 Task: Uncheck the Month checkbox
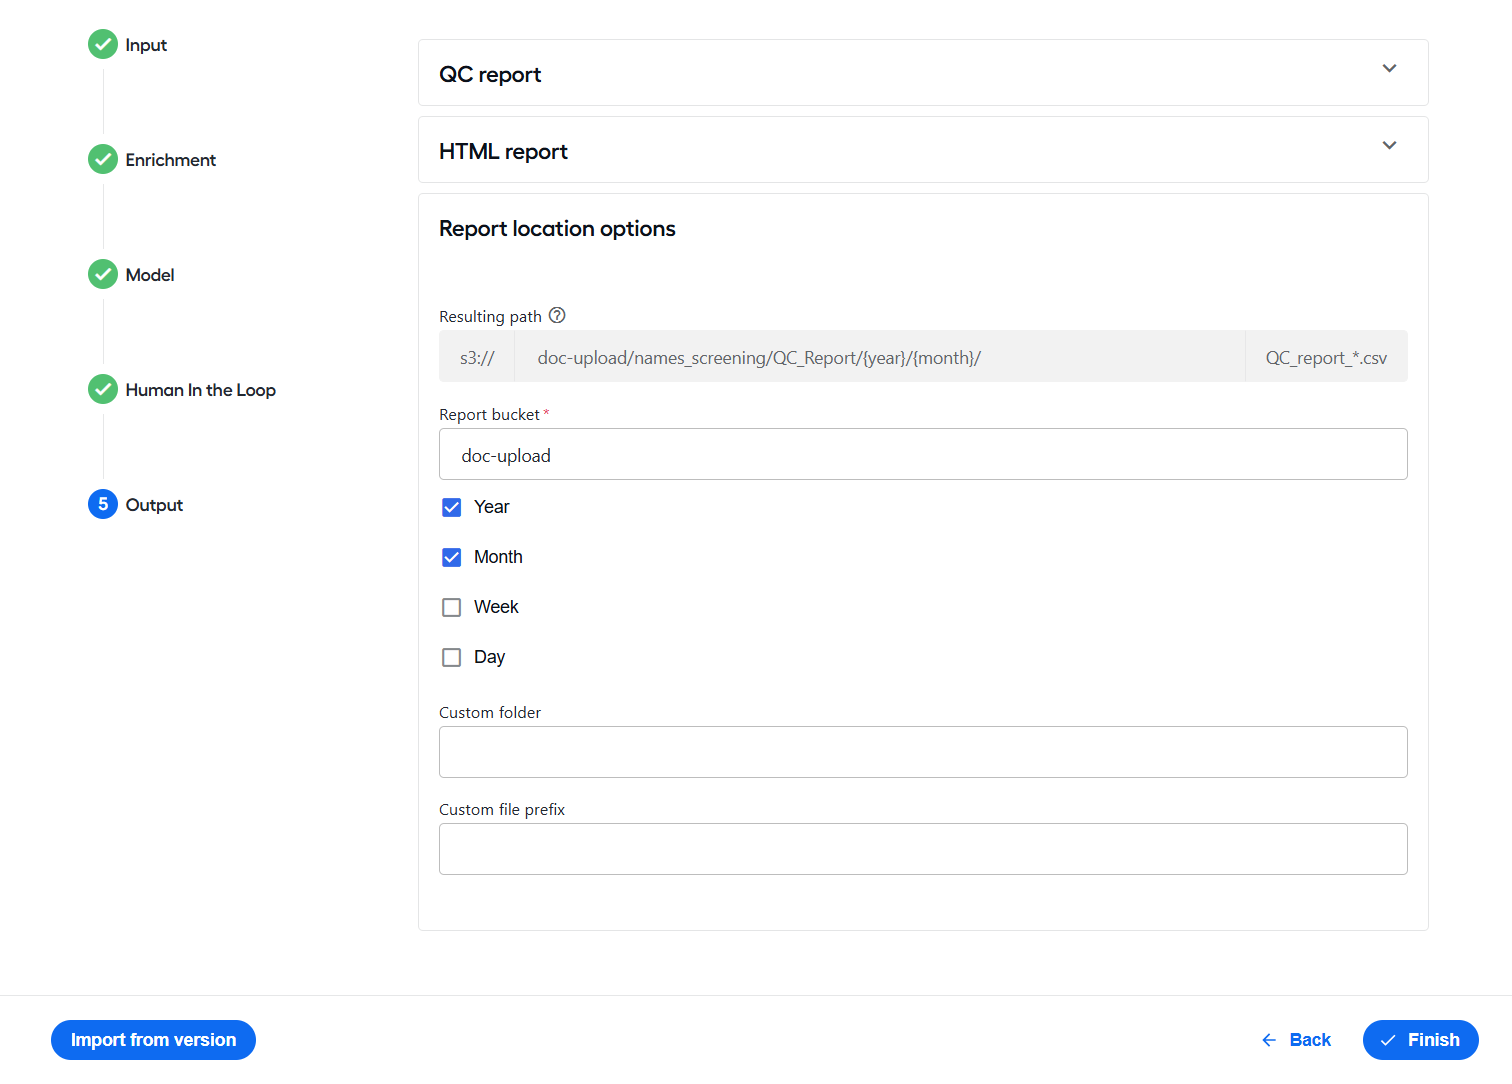452,557
